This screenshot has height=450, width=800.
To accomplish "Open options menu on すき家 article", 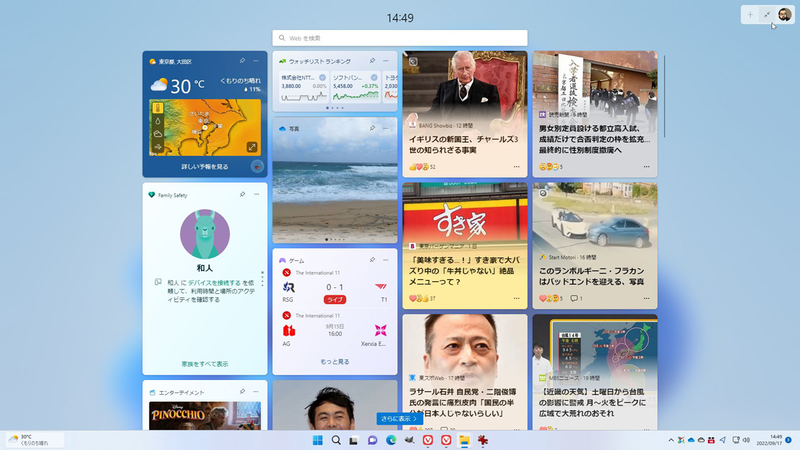I will (x=516, y=298).
